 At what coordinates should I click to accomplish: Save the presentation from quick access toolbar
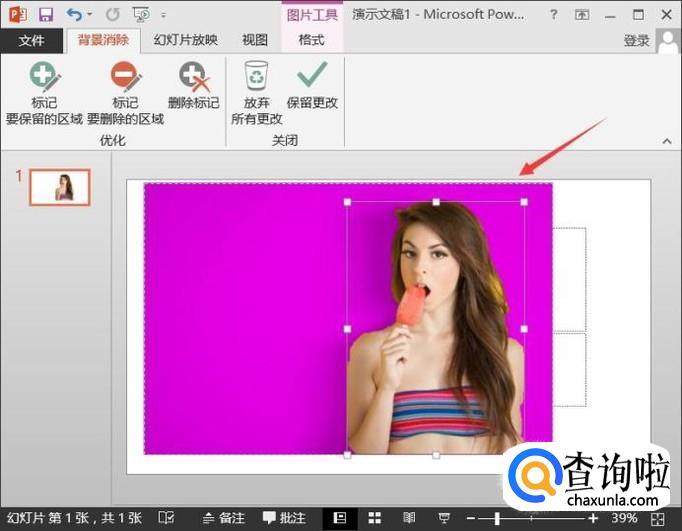coord(46,15)
